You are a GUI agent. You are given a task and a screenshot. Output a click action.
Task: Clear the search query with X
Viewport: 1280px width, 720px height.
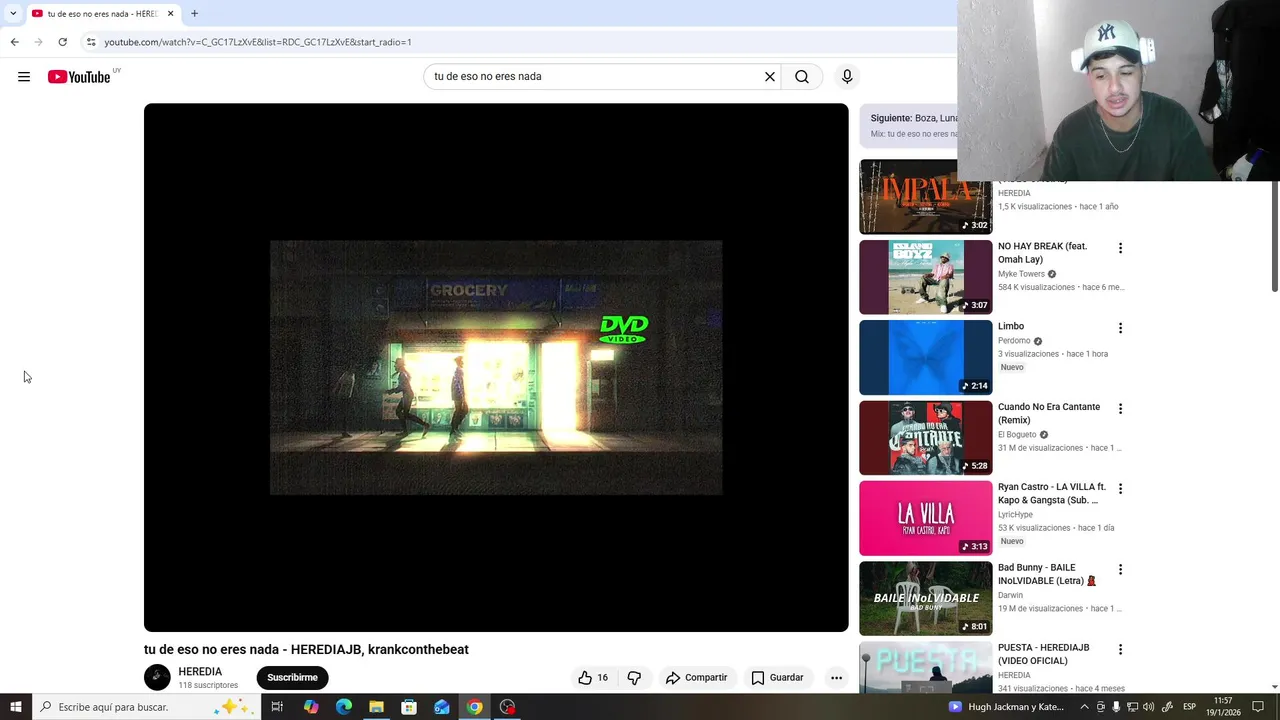[x=770, y=76]
